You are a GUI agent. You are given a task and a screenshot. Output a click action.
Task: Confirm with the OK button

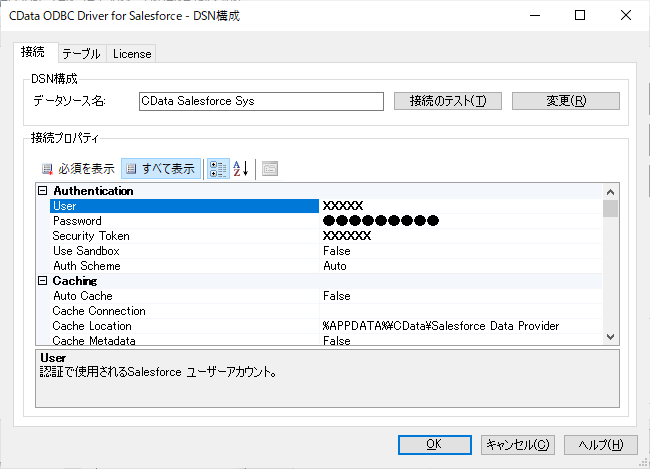coord(434,445)
